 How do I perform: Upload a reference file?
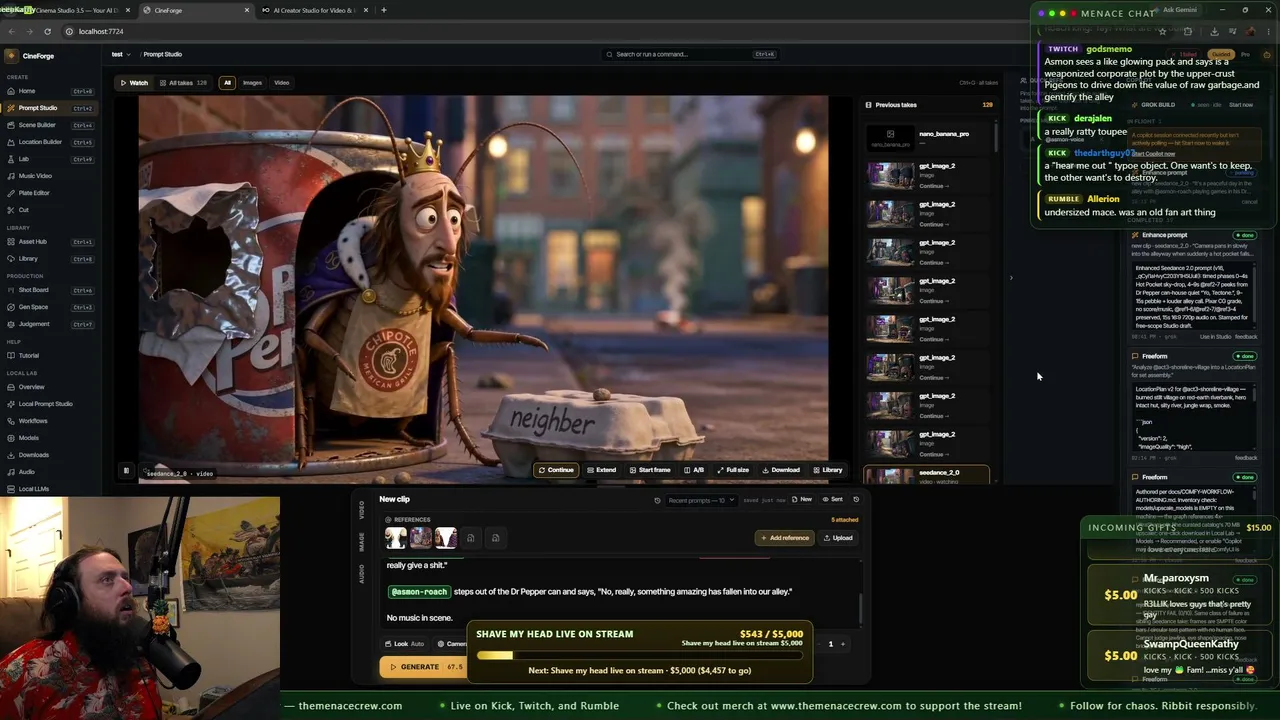click(838, 538)
